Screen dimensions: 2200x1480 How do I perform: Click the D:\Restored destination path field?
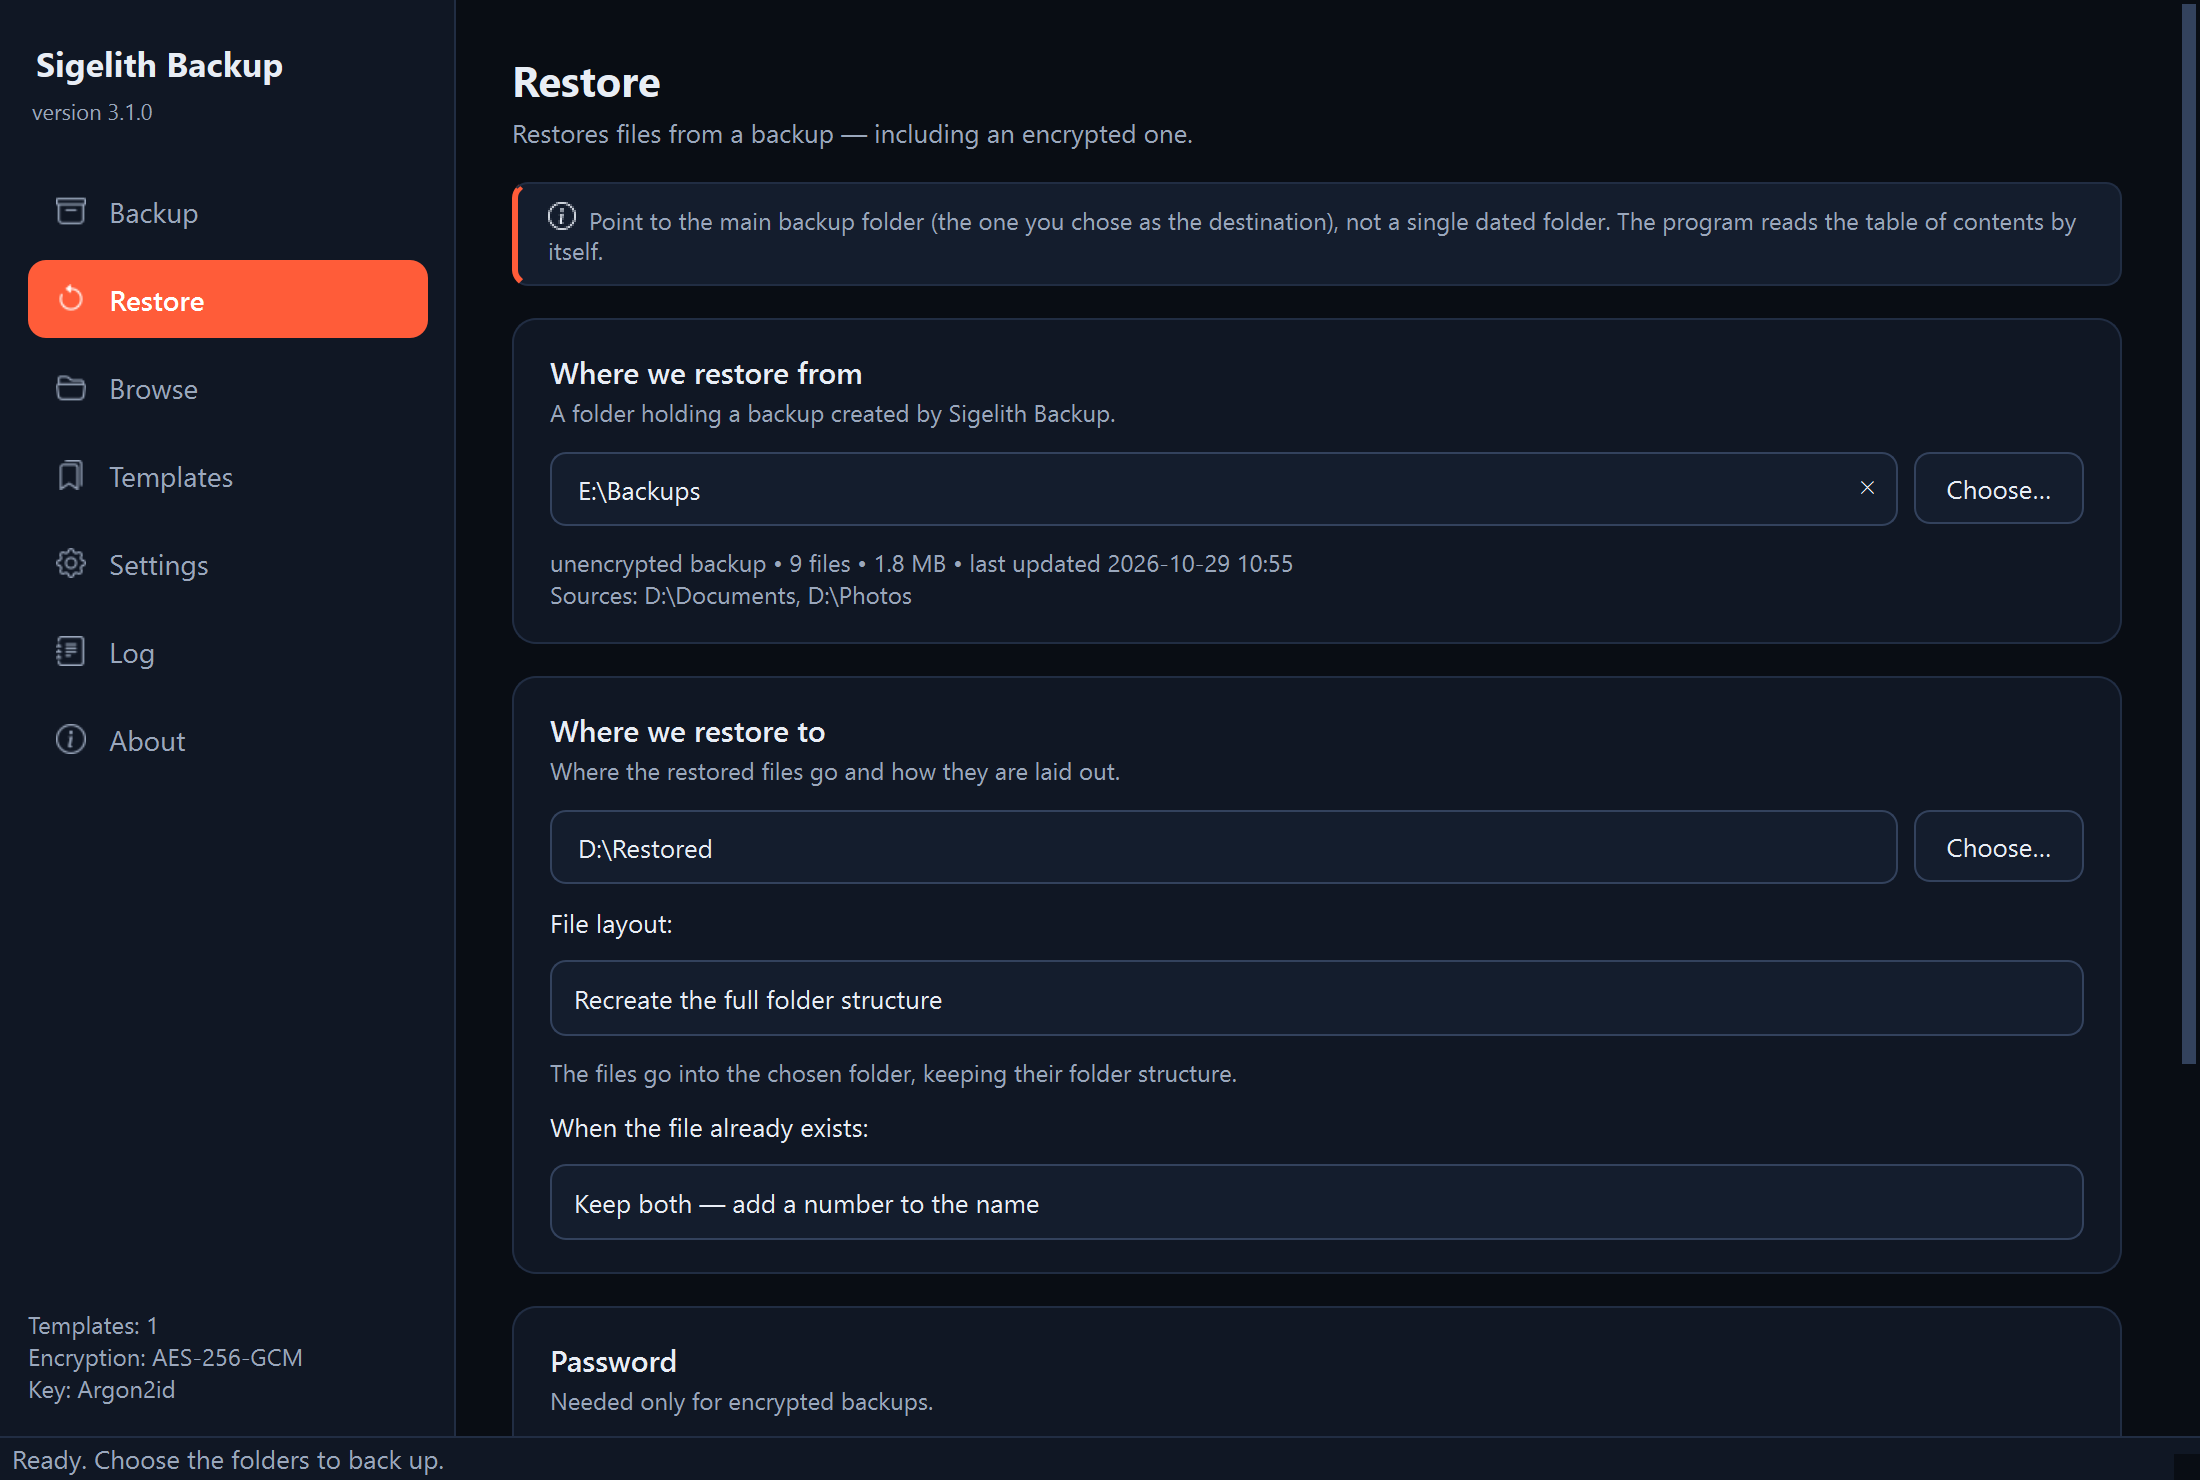tap(1223, 848)
